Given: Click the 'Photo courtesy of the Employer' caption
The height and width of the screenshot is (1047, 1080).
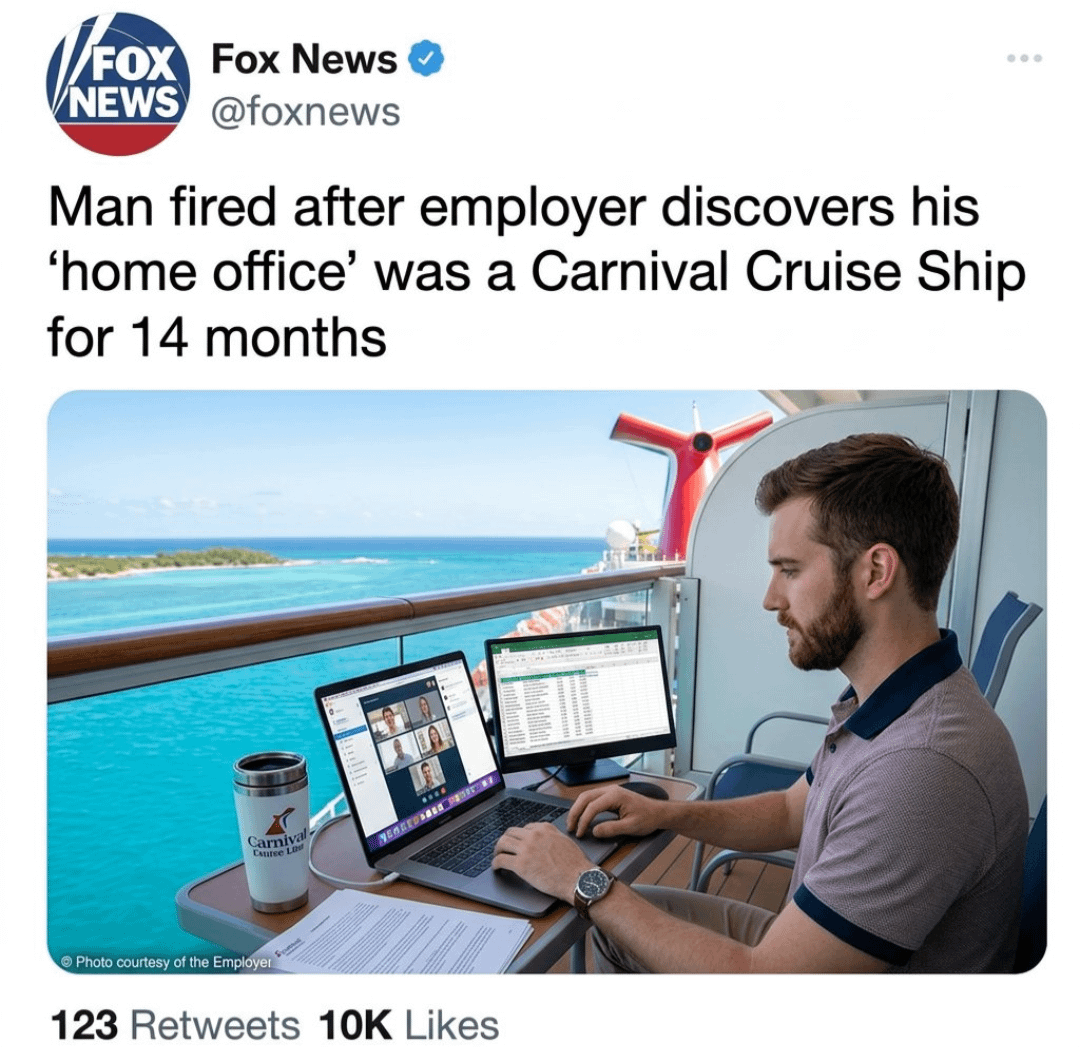Looking at the screenshot, I should pos(165,962).
